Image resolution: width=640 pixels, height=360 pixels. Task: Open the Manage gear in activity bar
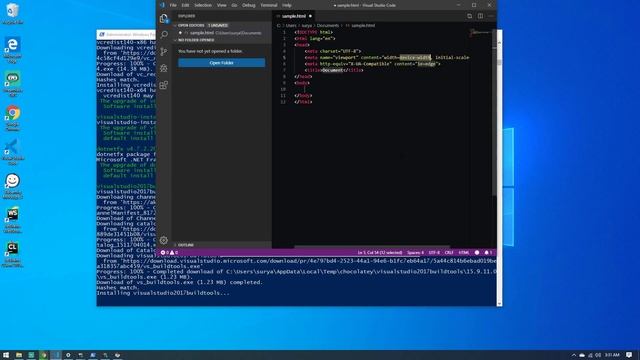point(164,240)
